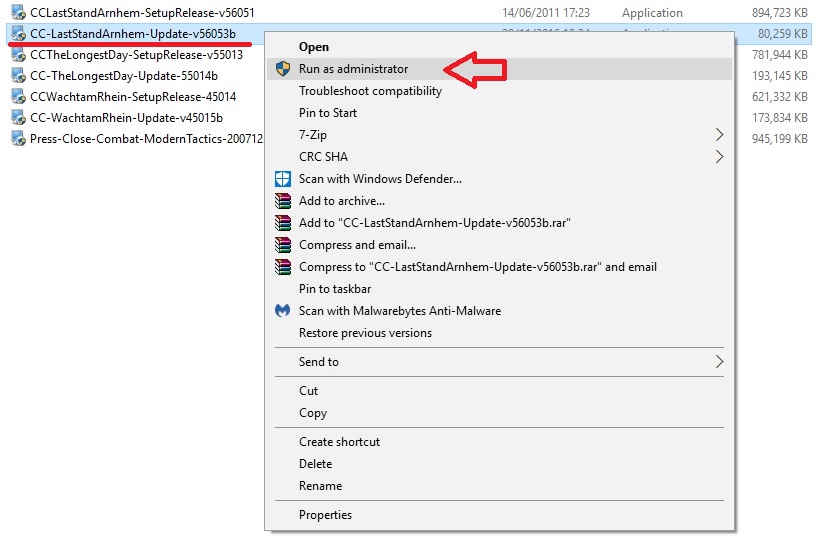817x540 pixels.
Task: Click the WinRAR icon beside Add to archive
Action: (x=283, y=201)
